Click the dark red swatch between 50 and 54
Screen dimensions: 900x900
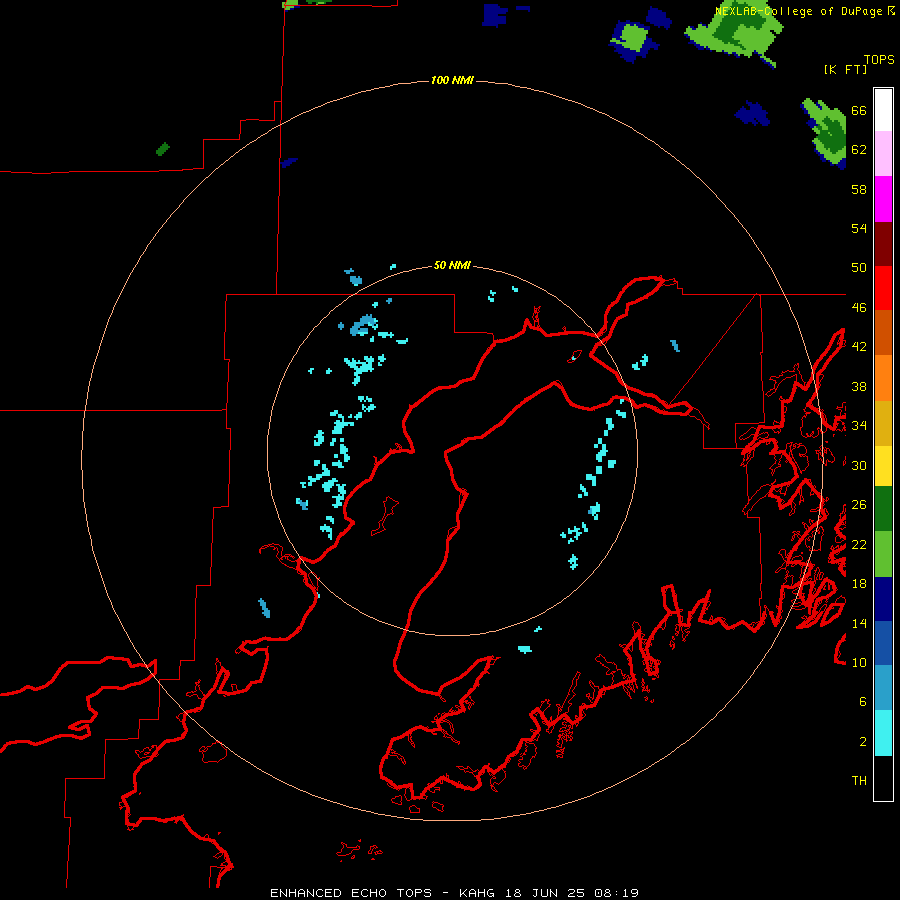pyautogui.click(x=883, y=244)
